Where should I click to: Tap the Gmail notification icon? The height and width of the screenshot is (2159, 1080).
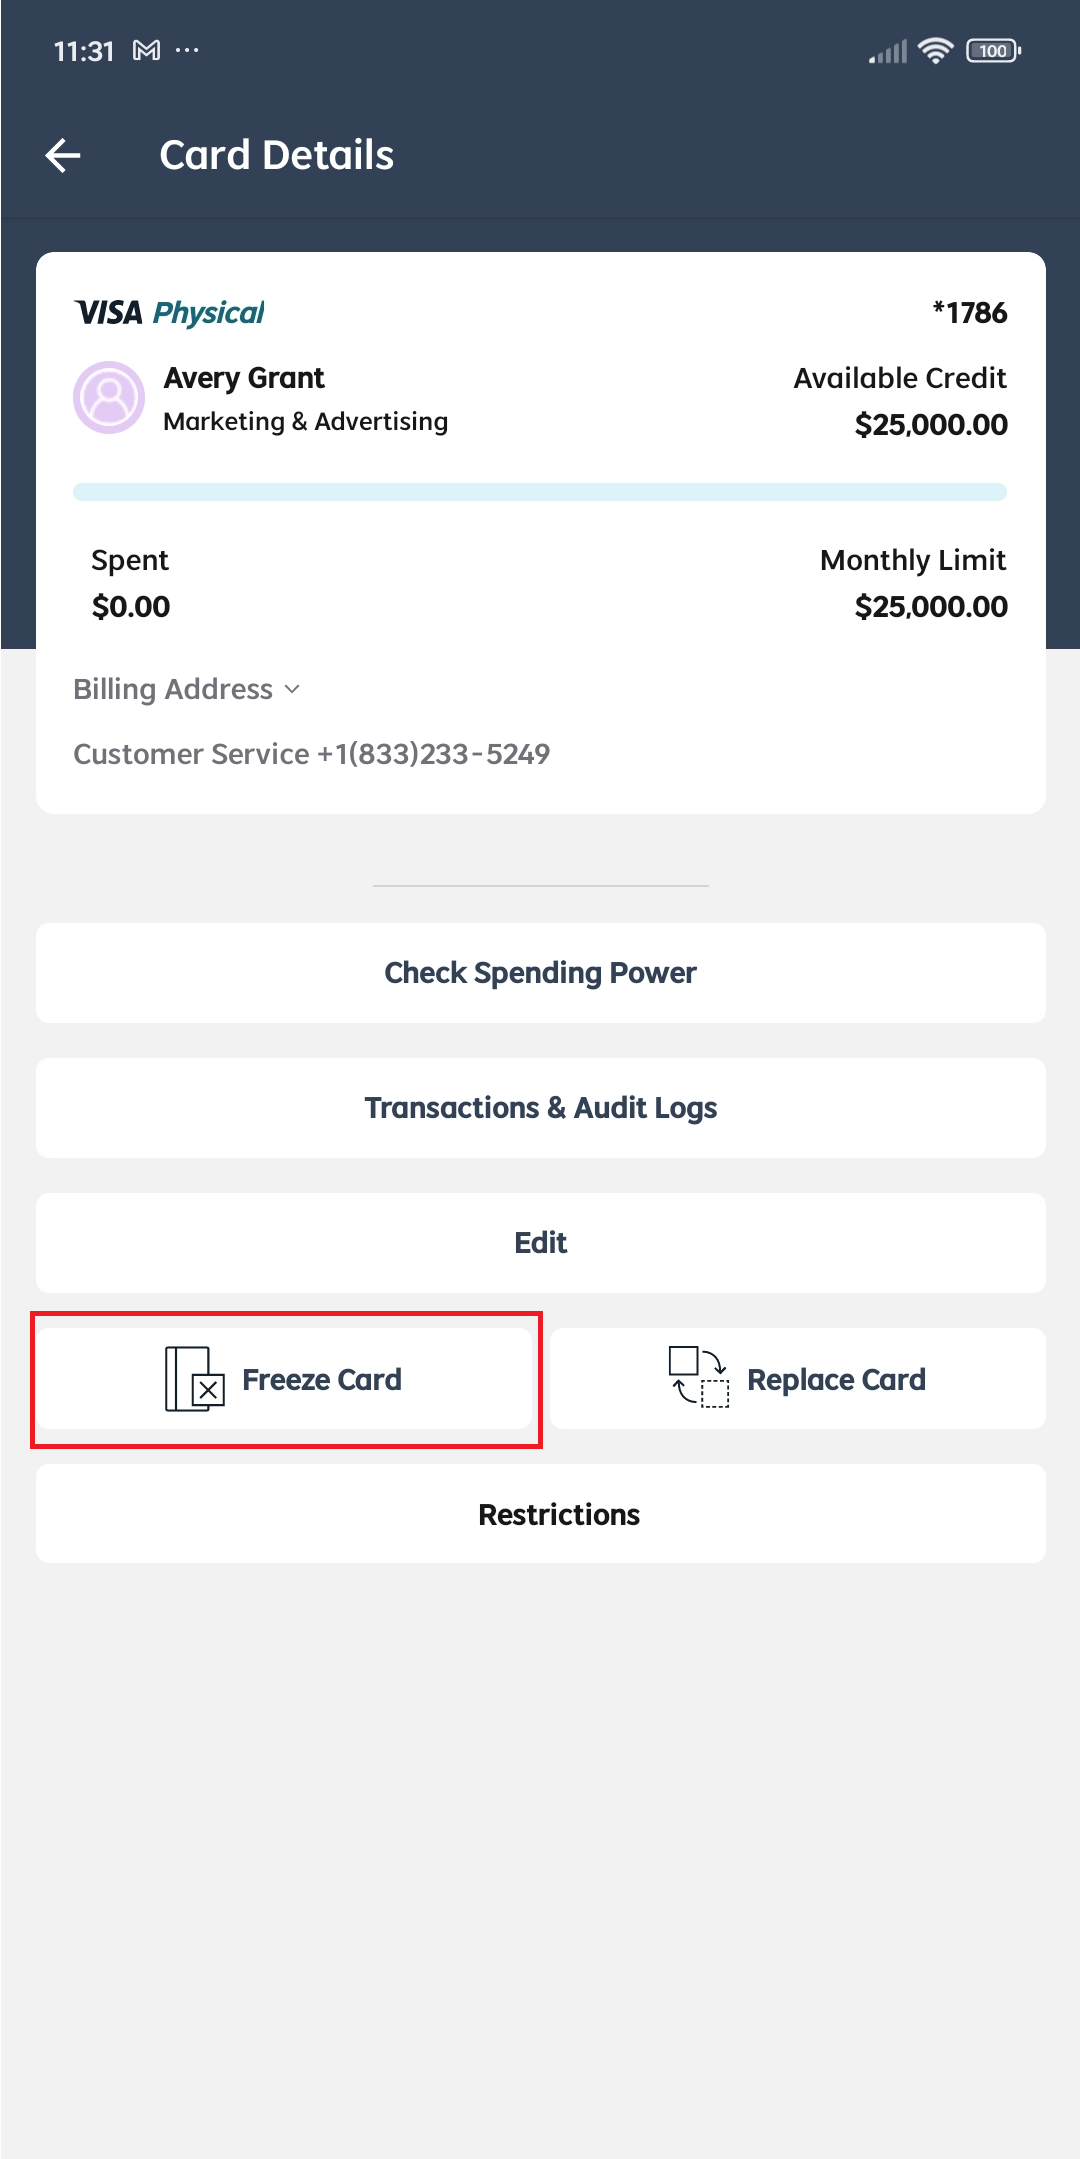(x=146, y=50)
